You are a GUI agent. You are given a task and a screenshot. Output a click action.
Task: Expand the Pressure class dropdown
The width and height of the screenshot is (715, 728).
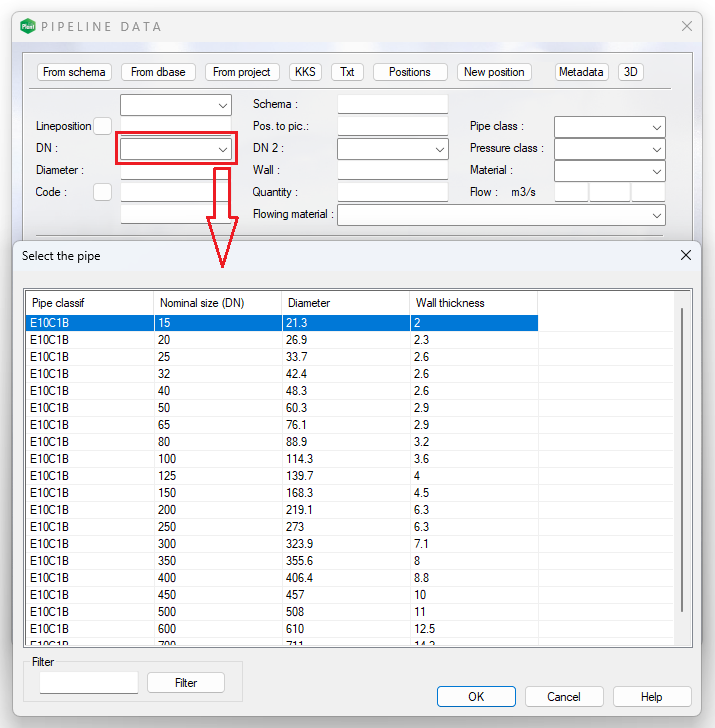(x=656, y=149)
